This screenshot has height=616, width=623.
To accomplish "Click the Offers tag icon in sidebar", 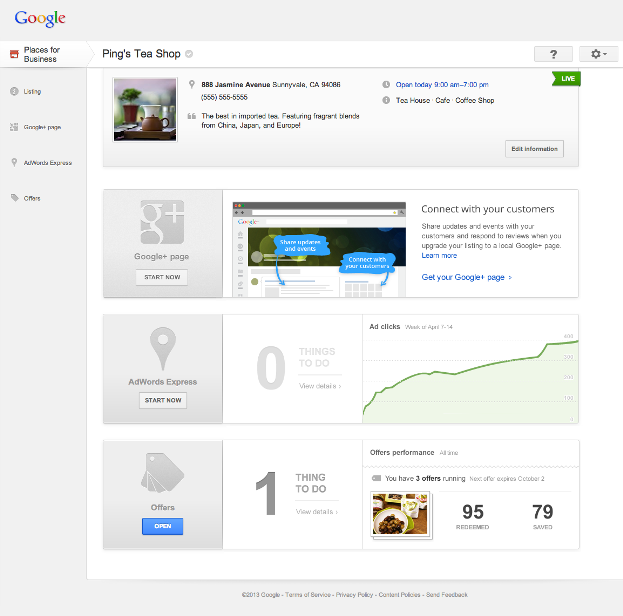I will tap(14, 198).
